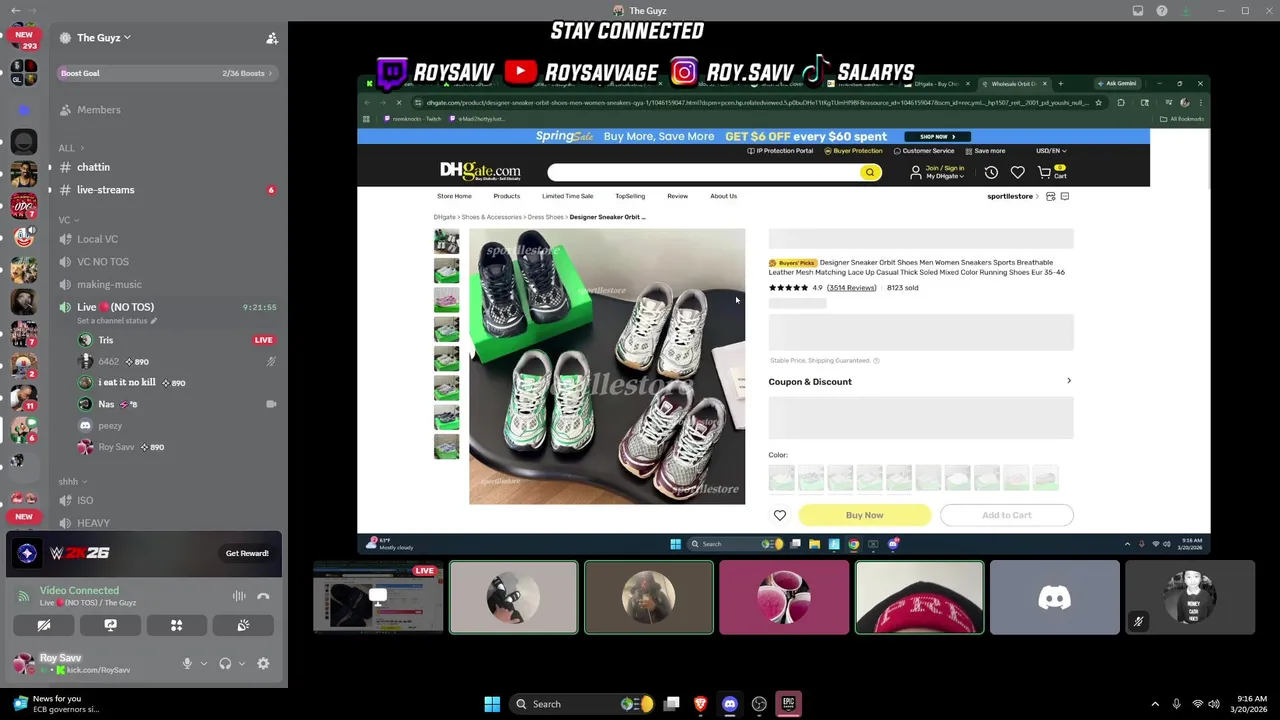Open the Boost Goal bar
This screenshot has width=1280, height=720.
[166, 73]
